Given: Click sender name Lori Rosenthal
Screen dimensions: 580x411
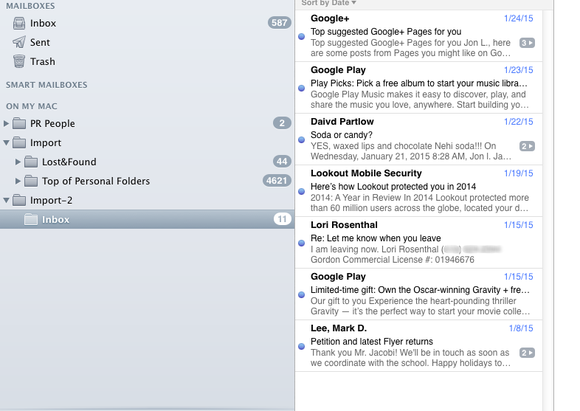Looking at the screenshot, I should coord(344,225).
